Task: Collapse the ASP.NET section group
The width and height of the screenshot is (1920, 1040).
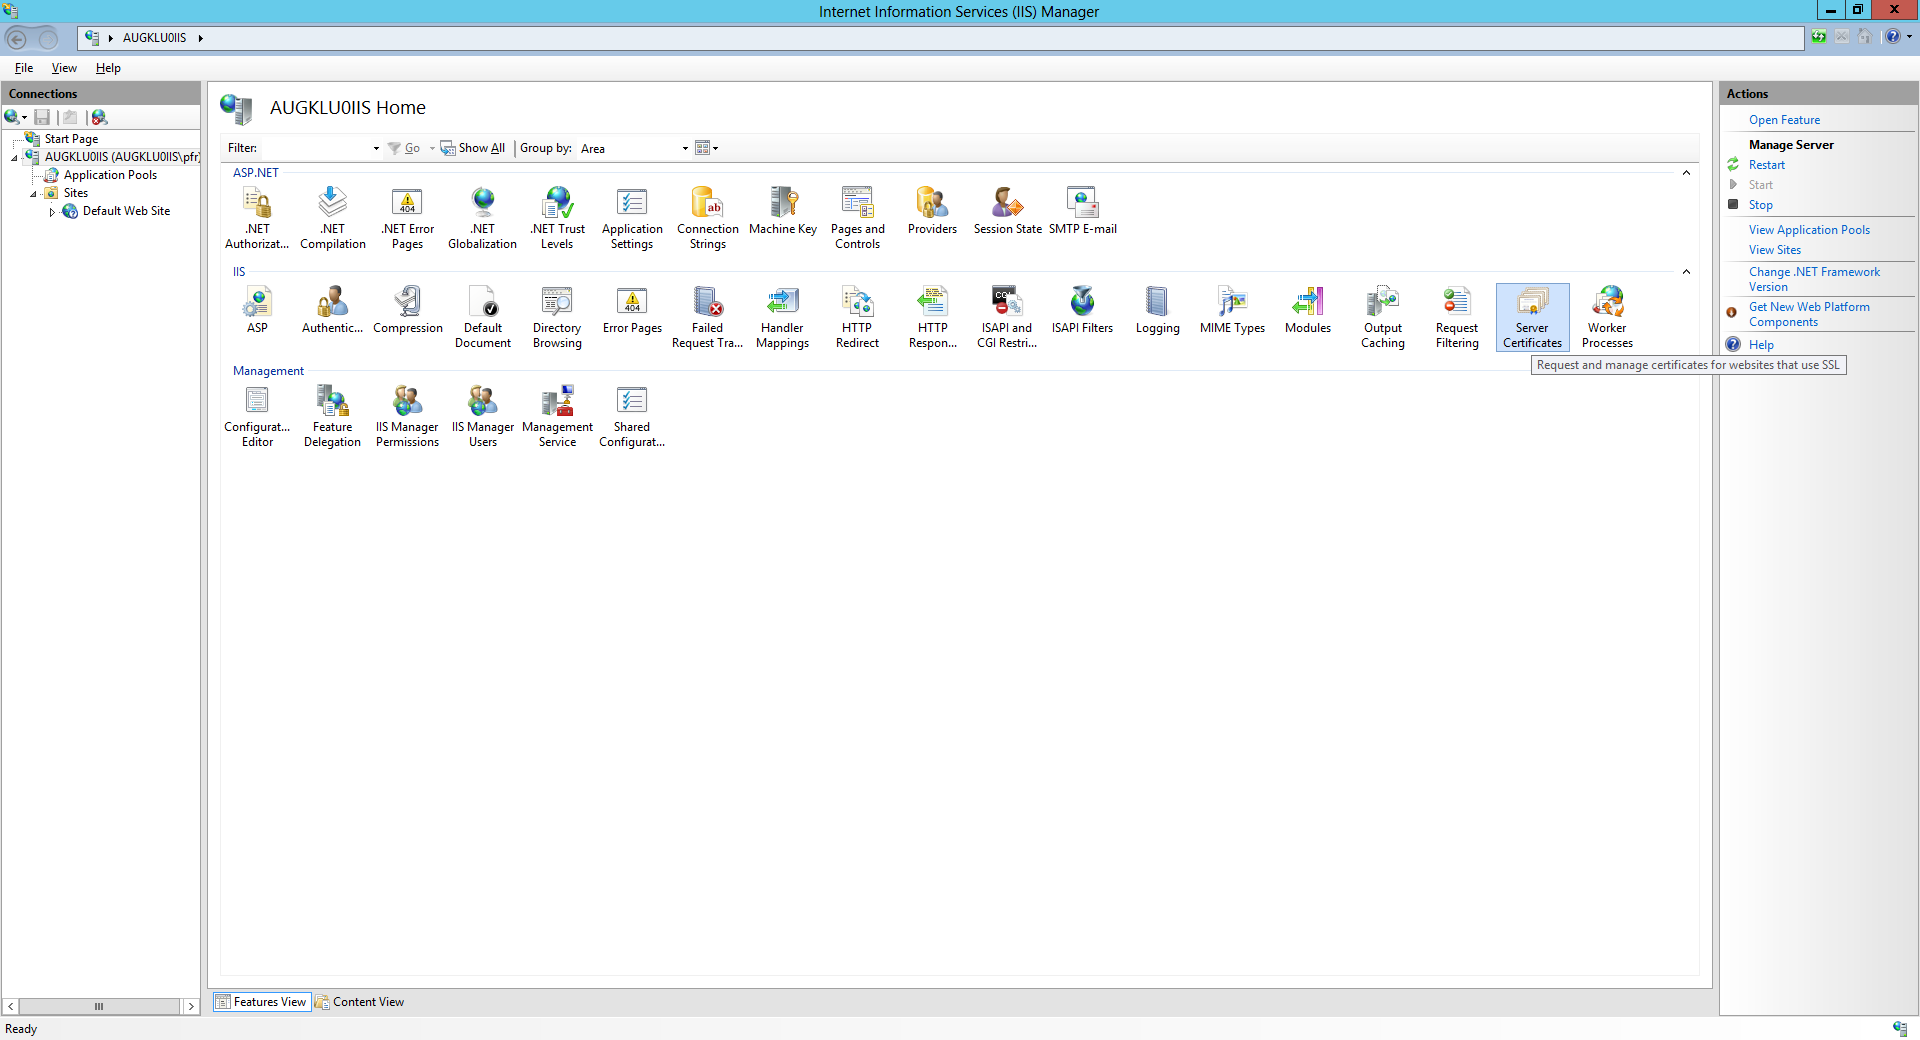Action: (1686, 173)
